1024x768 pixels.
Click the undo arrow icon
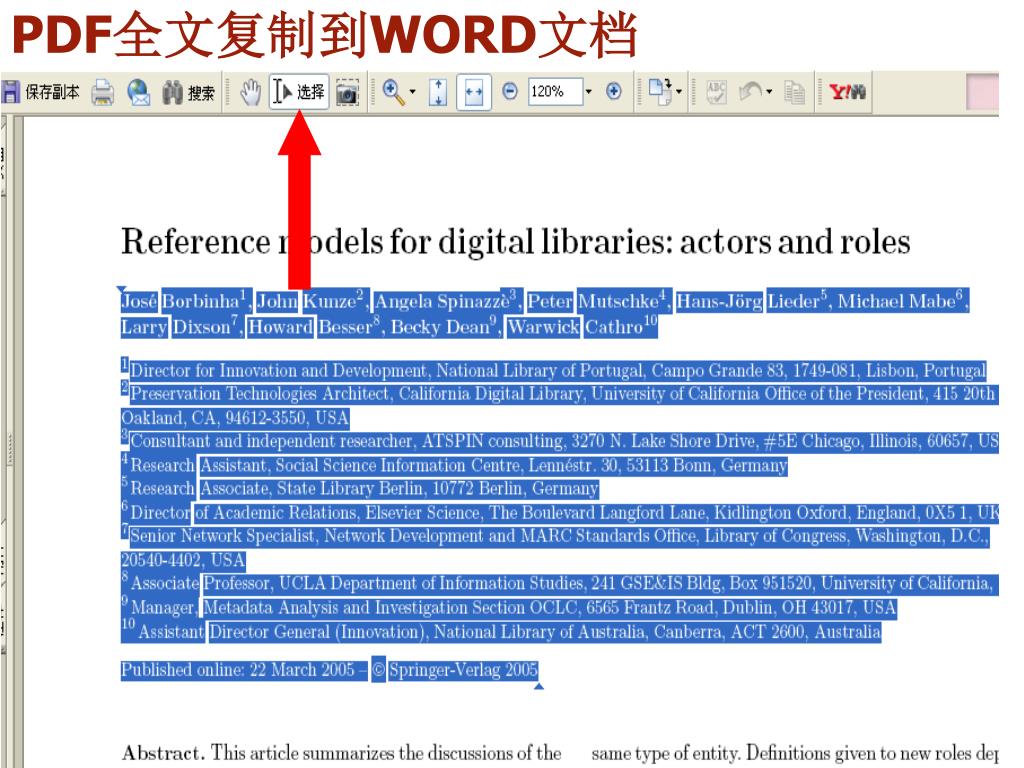[x=750, y=91]
